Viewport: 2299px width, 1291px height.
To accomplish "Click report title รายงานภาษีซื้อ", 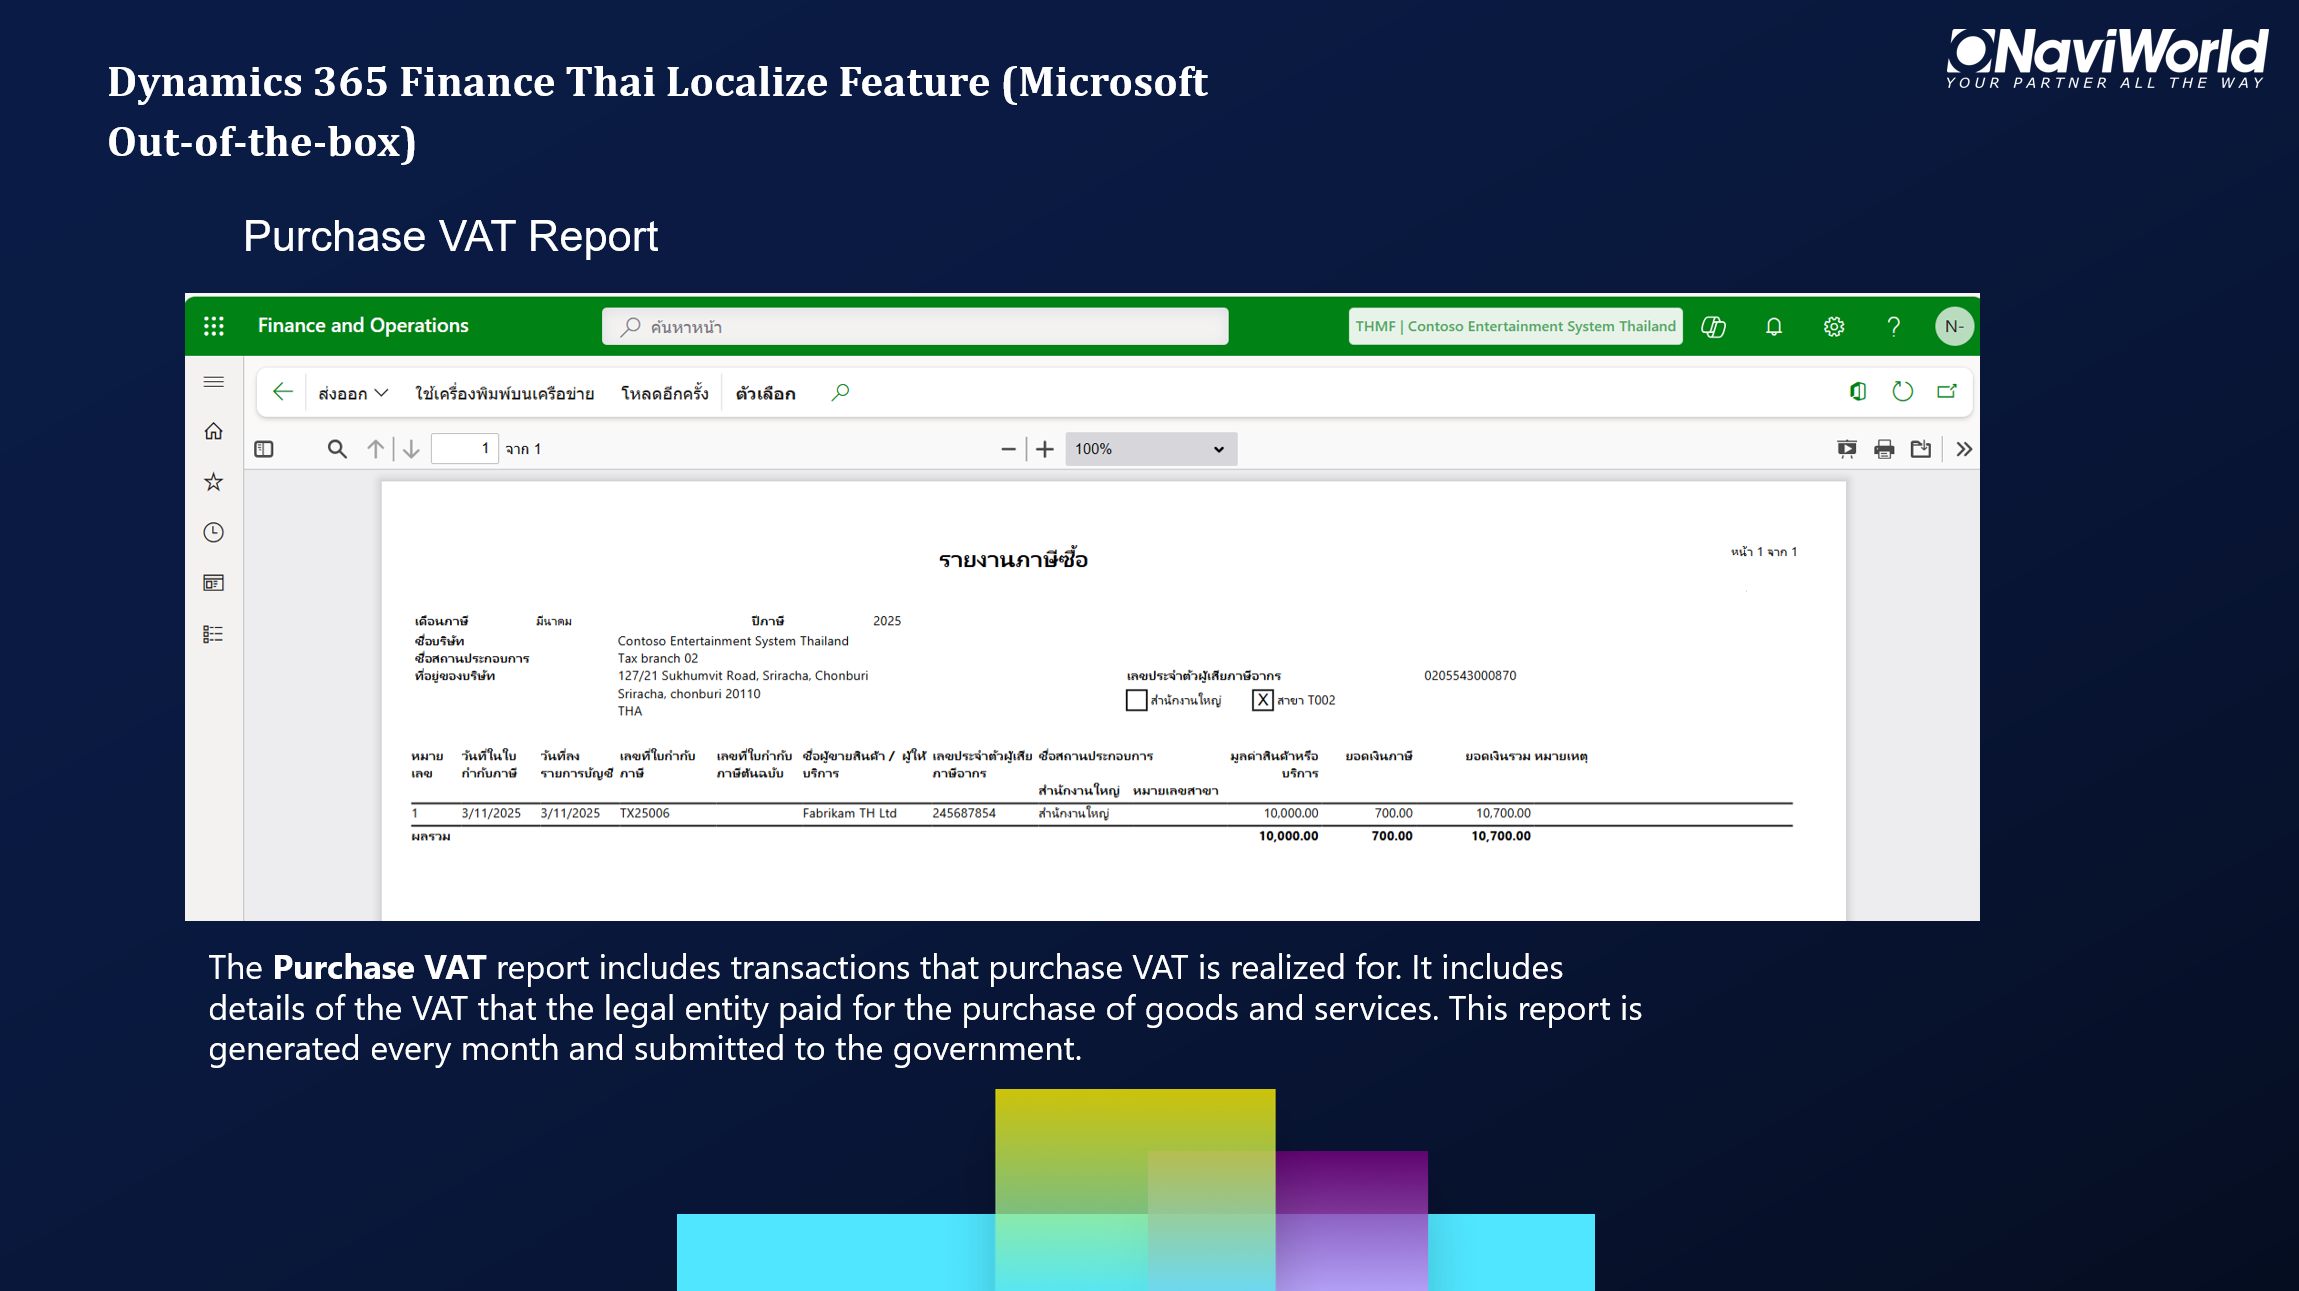I will (x=1013, y=559).
